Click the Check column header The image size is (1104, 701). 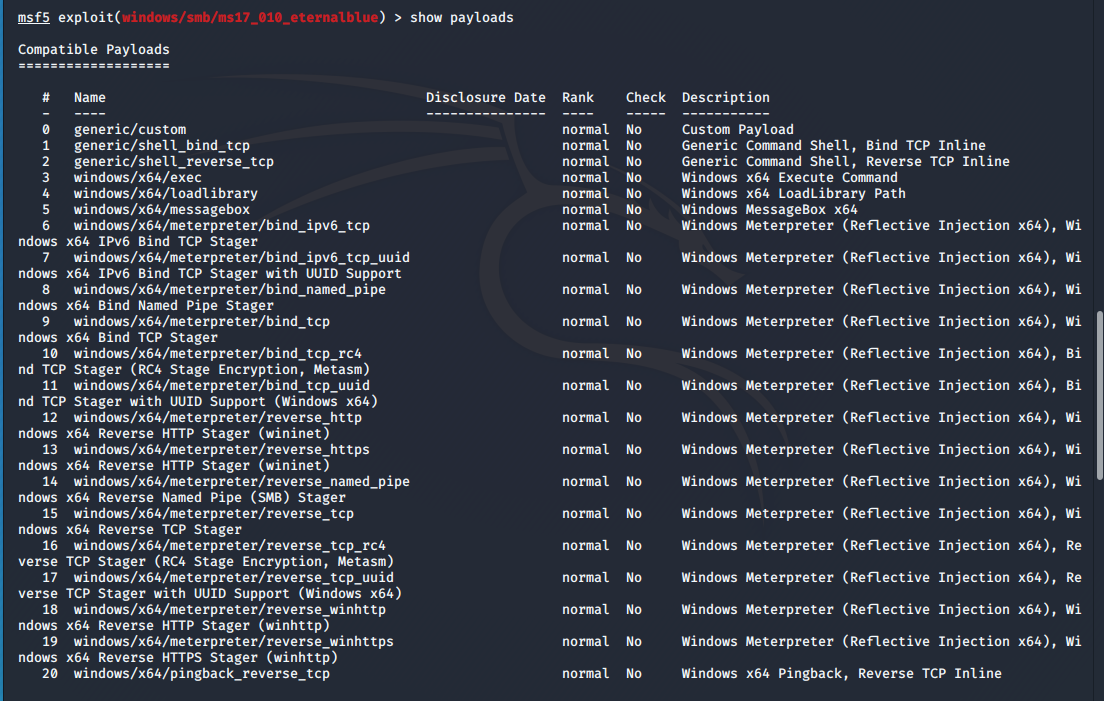[645, 97]
